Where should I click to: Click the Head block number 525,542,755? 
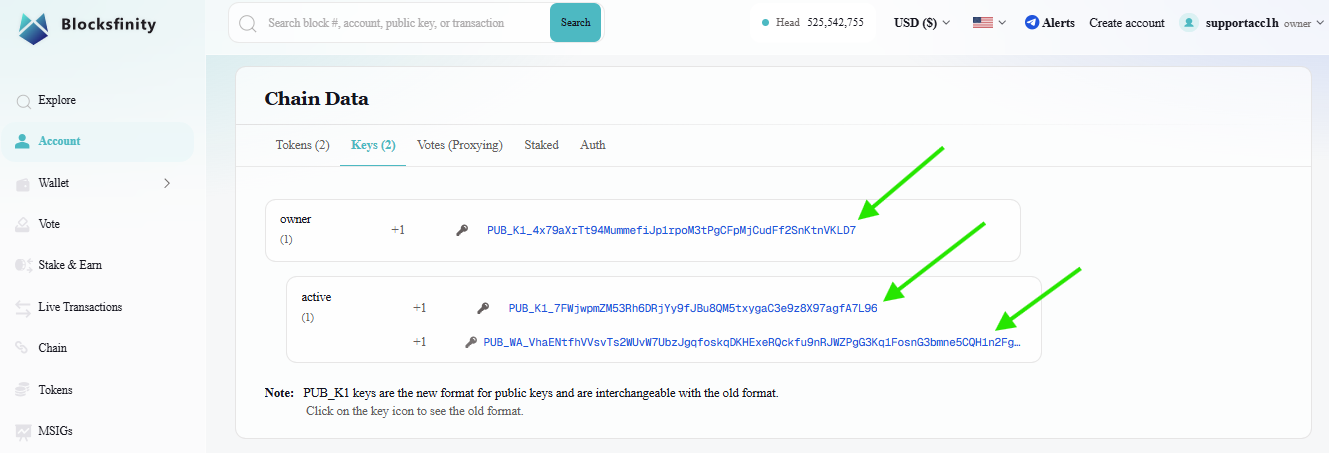click(x=835, y=22)
